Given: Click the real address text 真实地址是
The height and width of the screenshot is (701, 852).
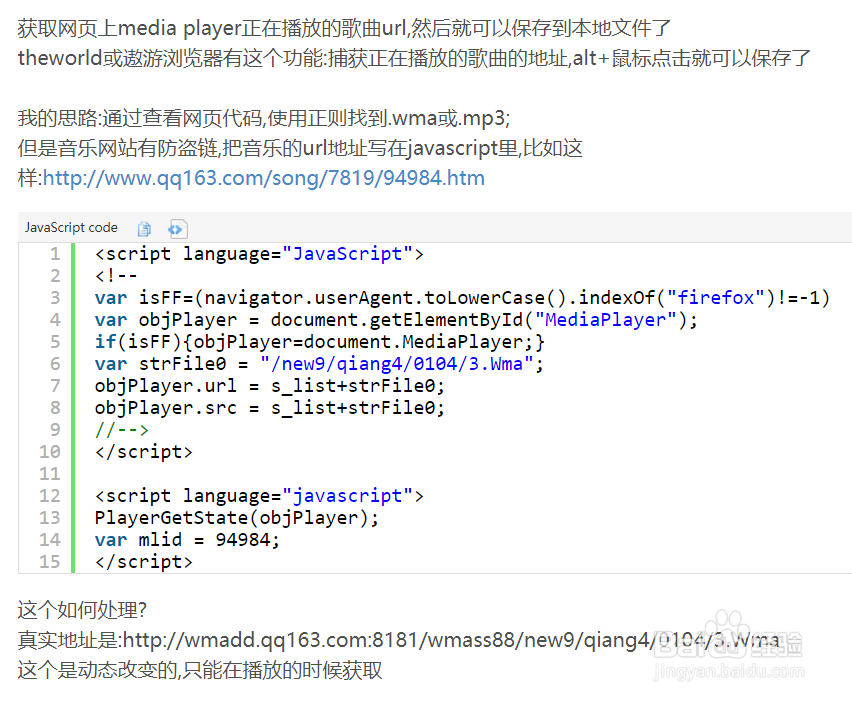Looking at the screenshot, I should point(398,640).
